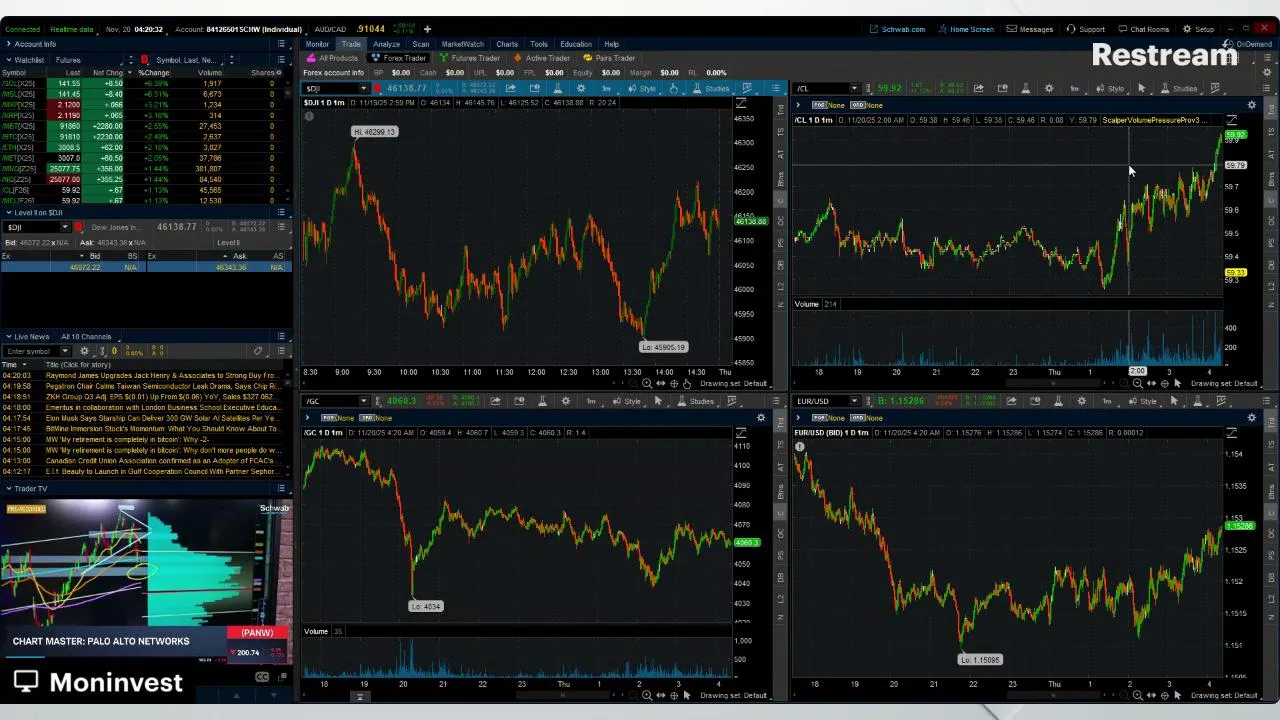
Task: Collapse the Trader TV section
Action: [9, 488]
